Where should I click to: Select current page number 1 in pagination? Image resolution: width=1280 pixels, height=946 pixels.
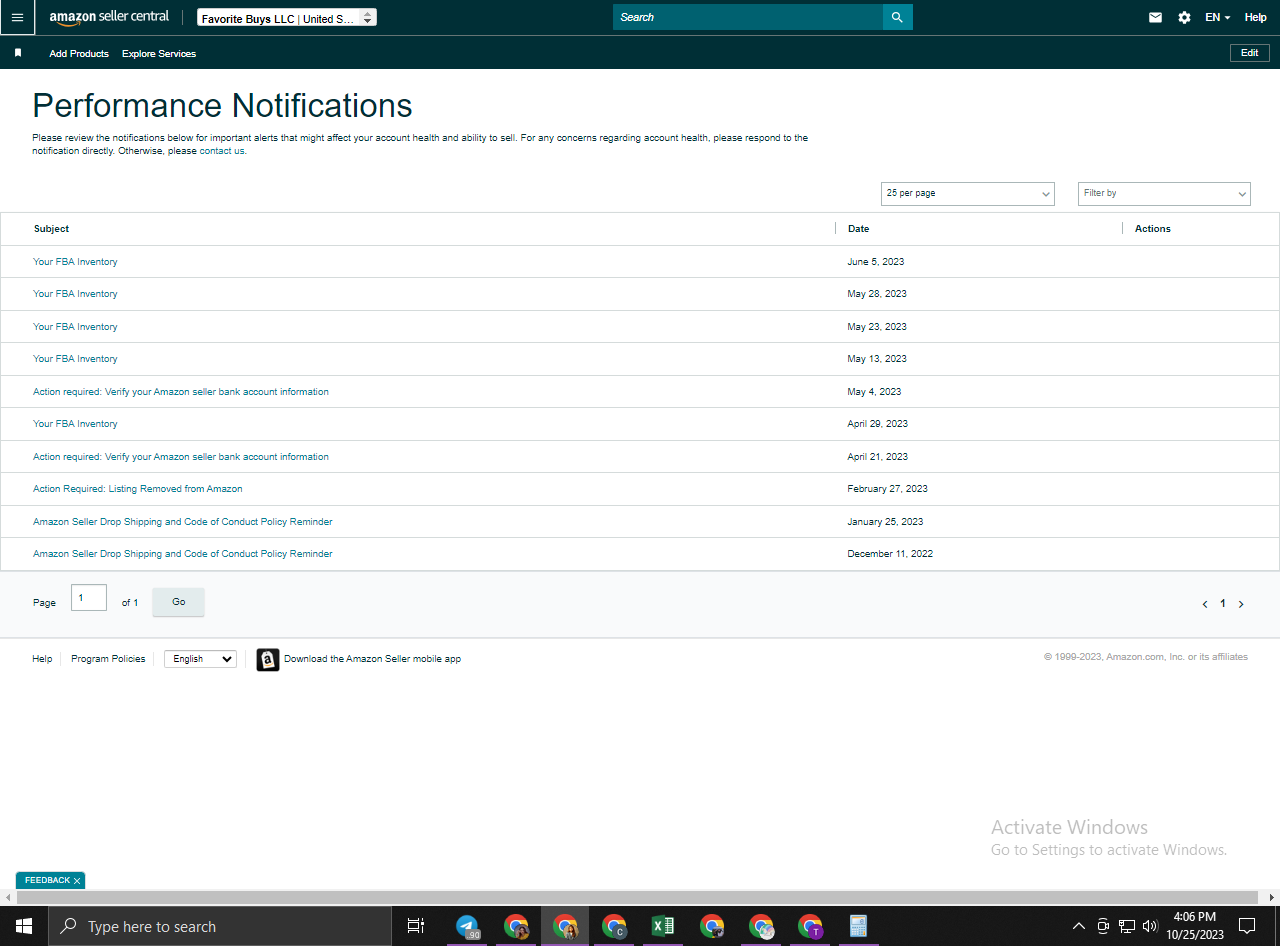1223,604
